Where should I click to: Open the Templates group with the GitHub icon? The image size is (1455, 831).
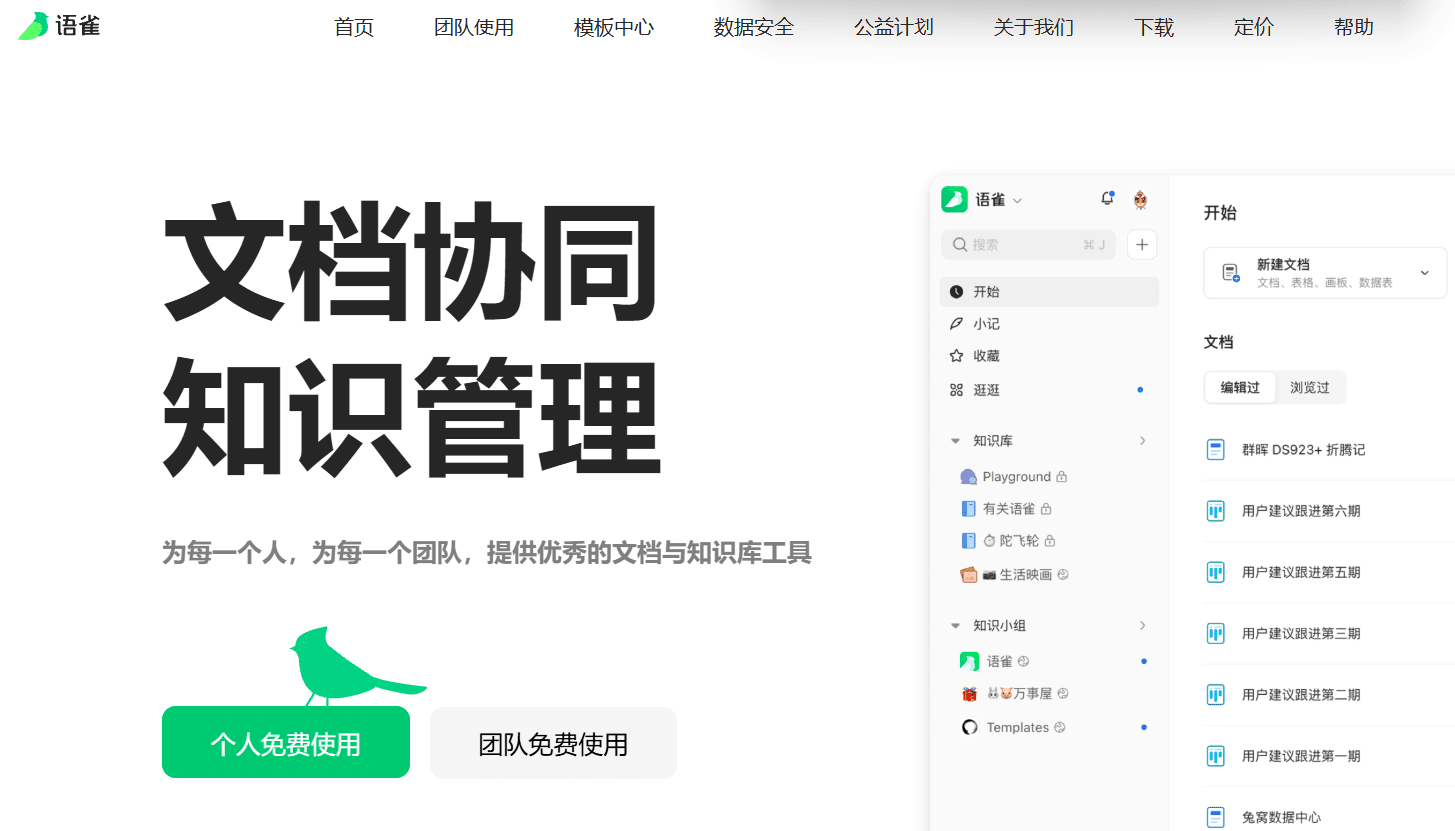pos(1013,727)
